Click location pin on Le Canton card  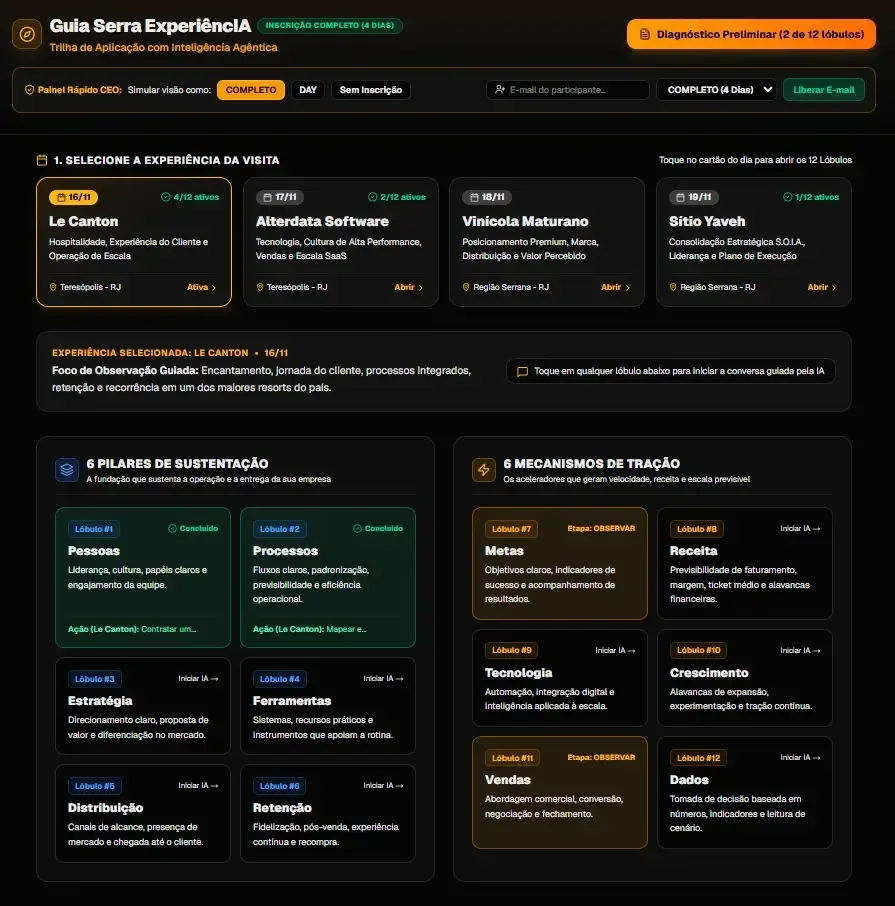pyautogui.click(x=53, y=287)
